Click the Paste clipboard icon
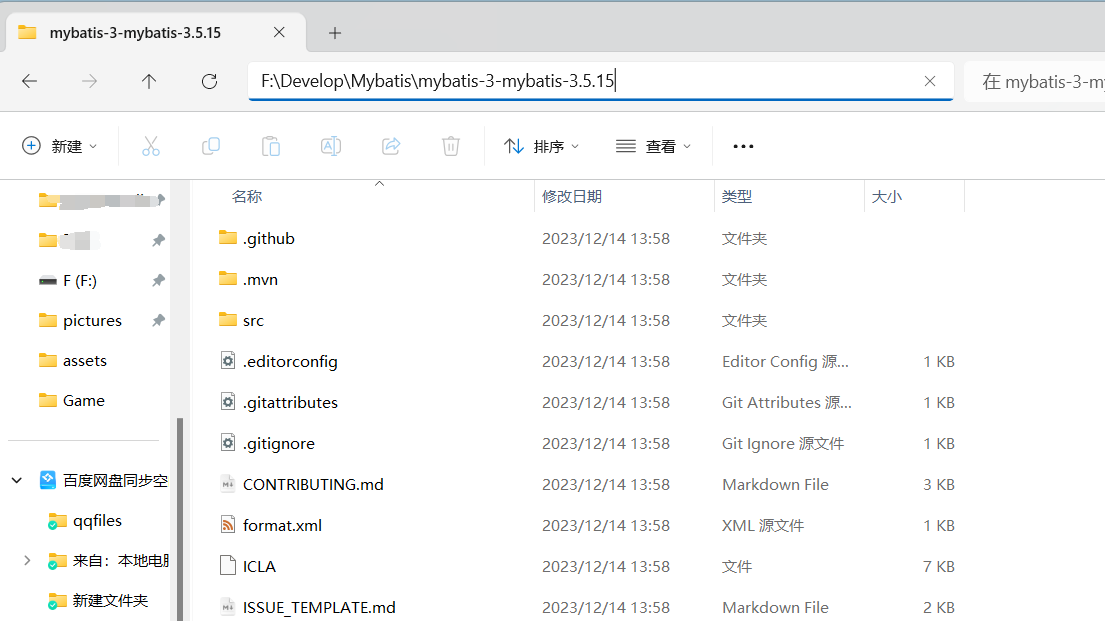 [x=271, y=147]
